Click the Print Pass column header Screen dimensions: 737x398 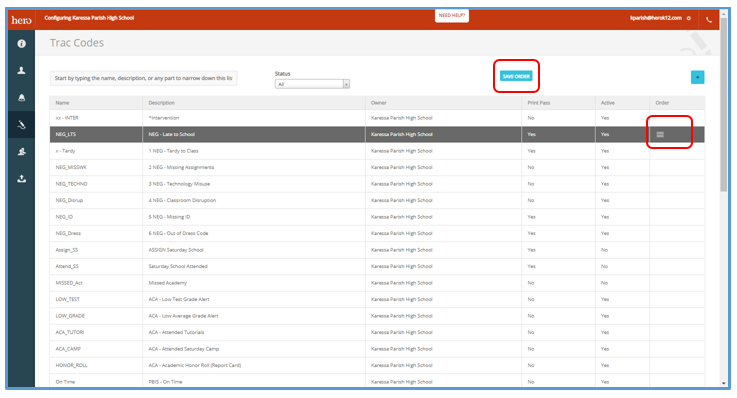click(539, 103)
